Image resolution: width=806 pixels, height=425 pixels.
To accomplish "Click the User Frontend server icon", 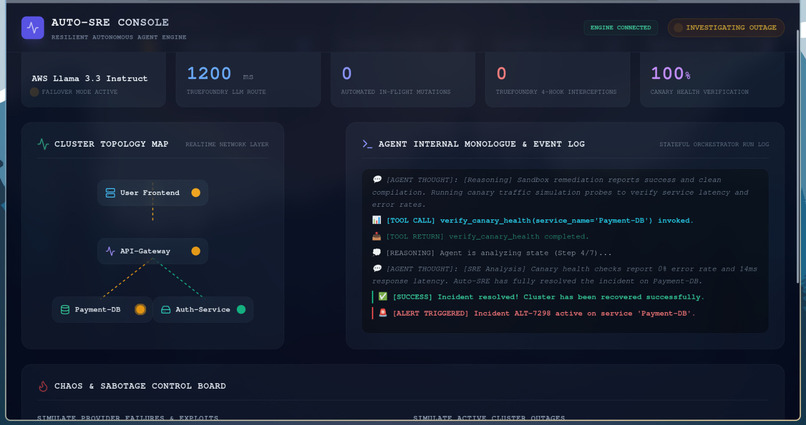I will 110,193.
